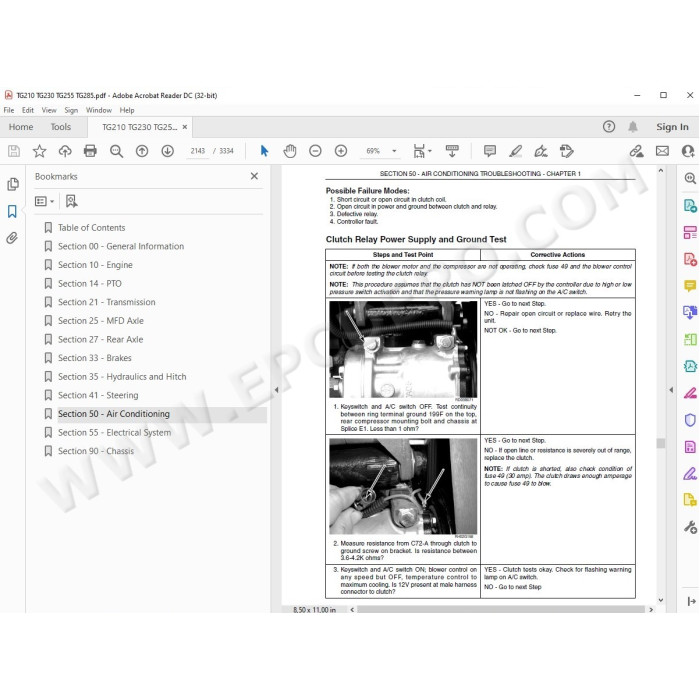This screenshot has width=700, height=700.
Task: Open the Attachments paperclip panel
Action: tap(12, 238)
